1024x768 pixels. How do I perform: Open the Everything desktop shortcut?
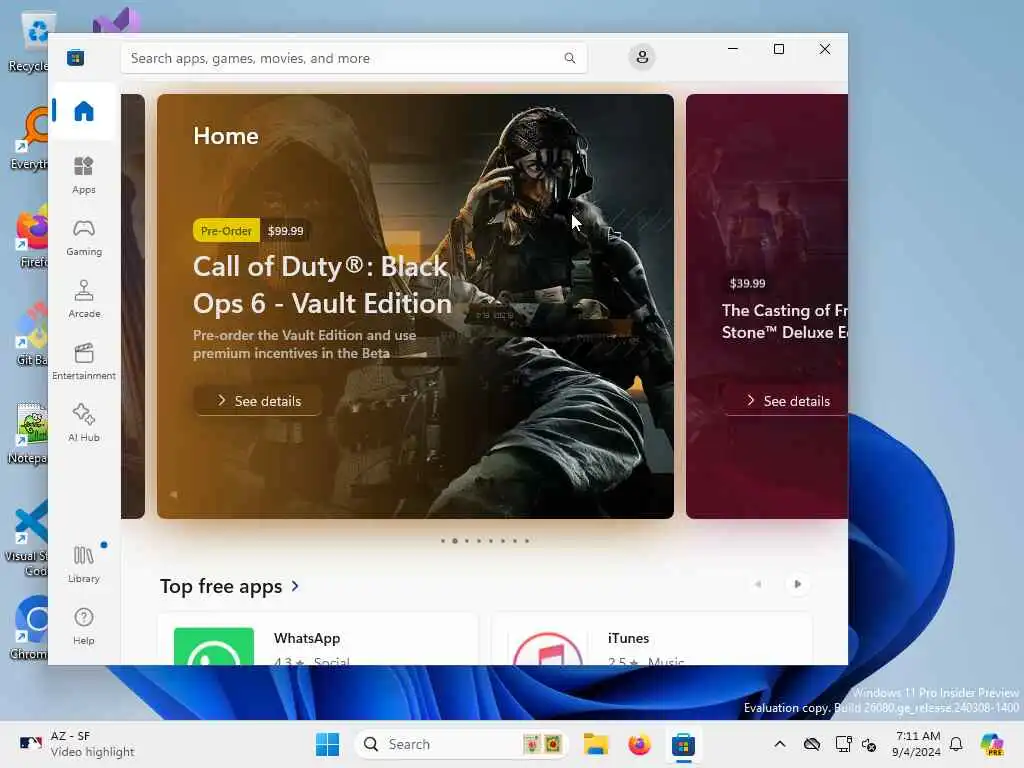coord(30,138)
